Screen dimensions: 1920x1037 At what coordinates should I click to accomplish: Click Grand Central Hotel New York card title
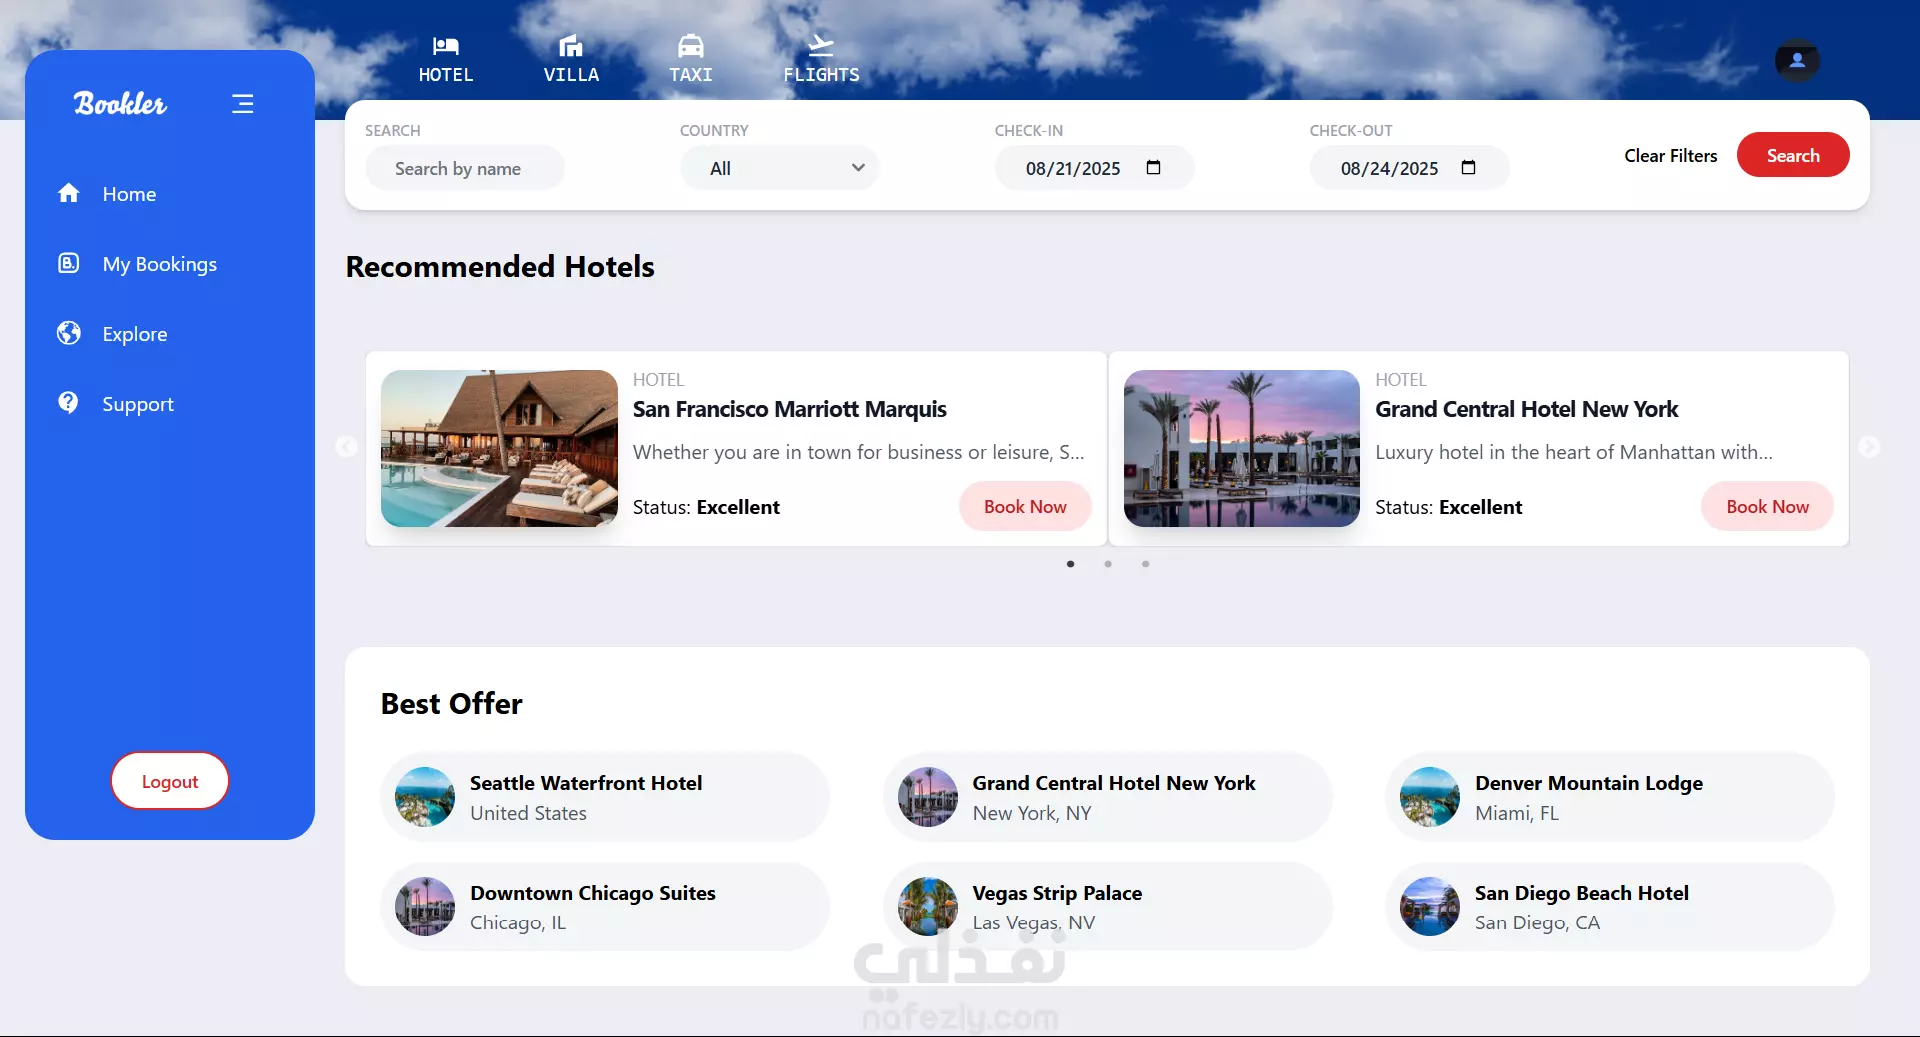coord(1526,409)
